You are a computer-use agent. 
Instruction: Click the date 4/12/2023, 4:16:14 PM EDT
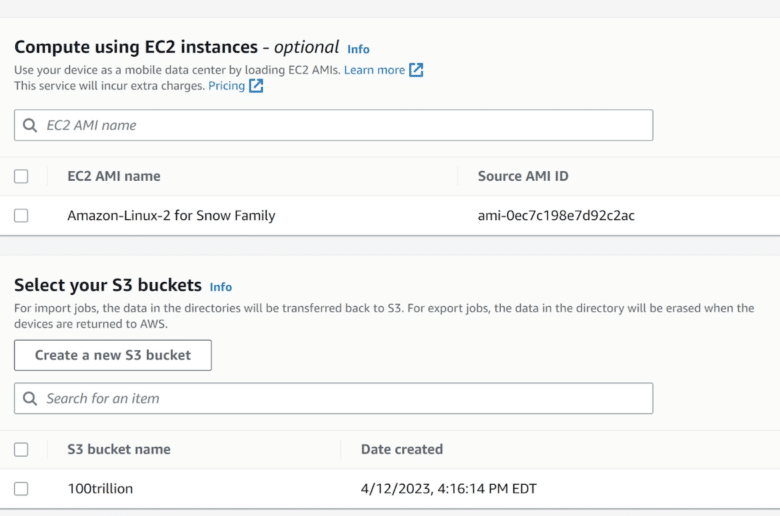[x=449, y=489]
